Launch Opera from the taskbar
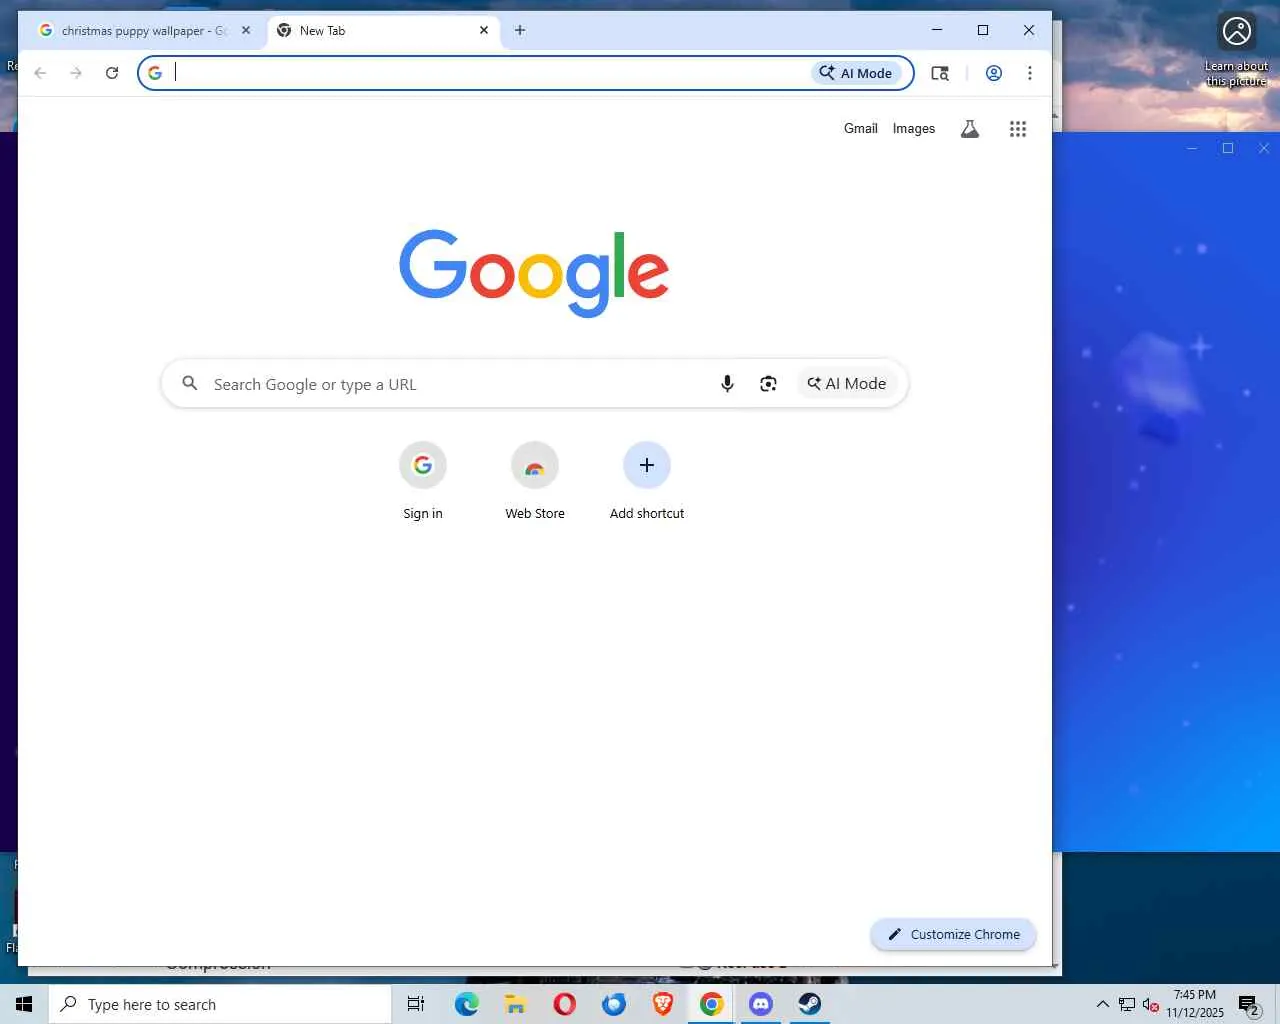 564,1004
